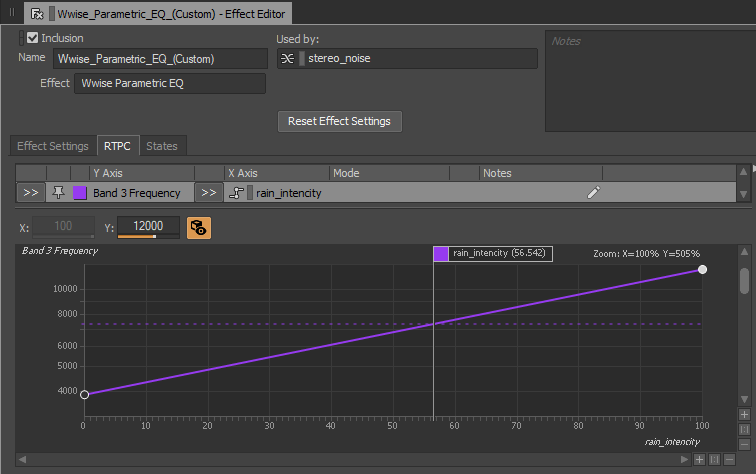The width and height of the screenshot is (756, 474).
Task: Click the X coordinate value field
Action: 63,227
